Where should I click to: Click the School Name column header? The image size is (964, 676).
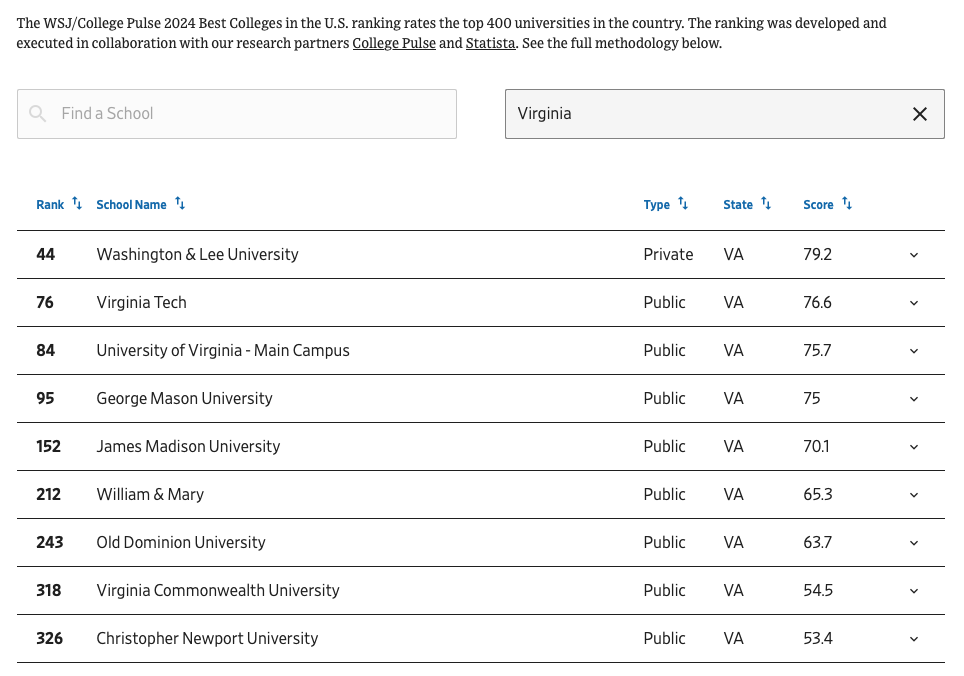click(x=131, y=205)
